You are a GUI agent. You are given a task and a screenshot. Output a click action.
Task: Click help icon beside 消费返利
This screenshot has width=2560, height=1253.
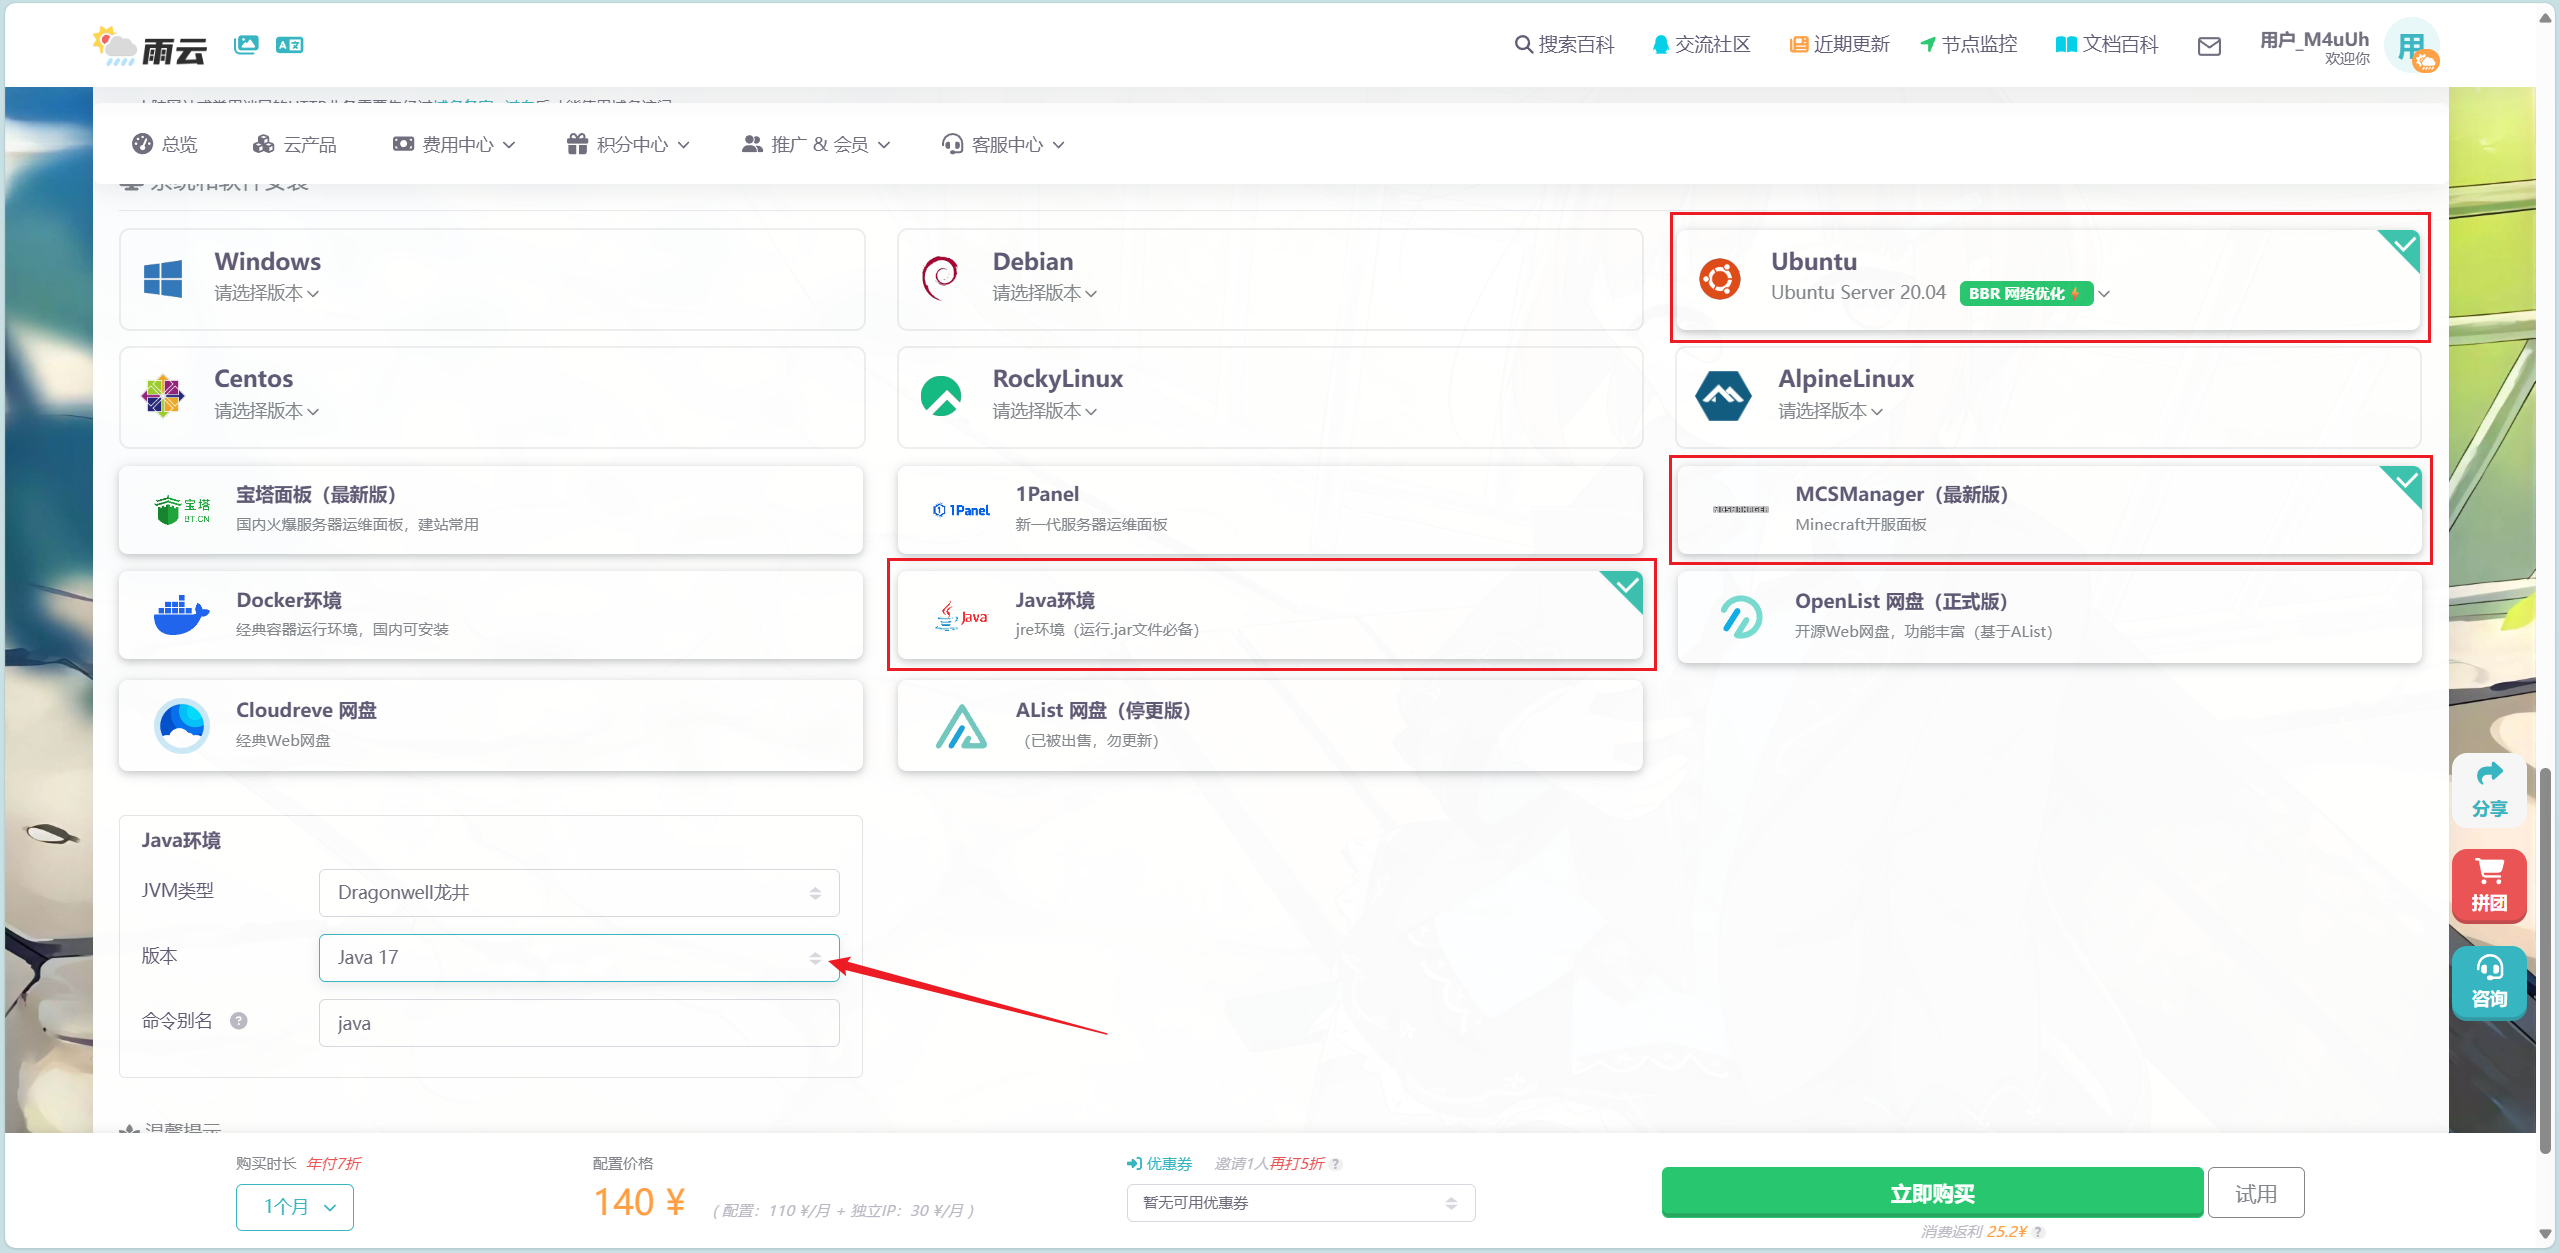(x=2038, y=1232)
